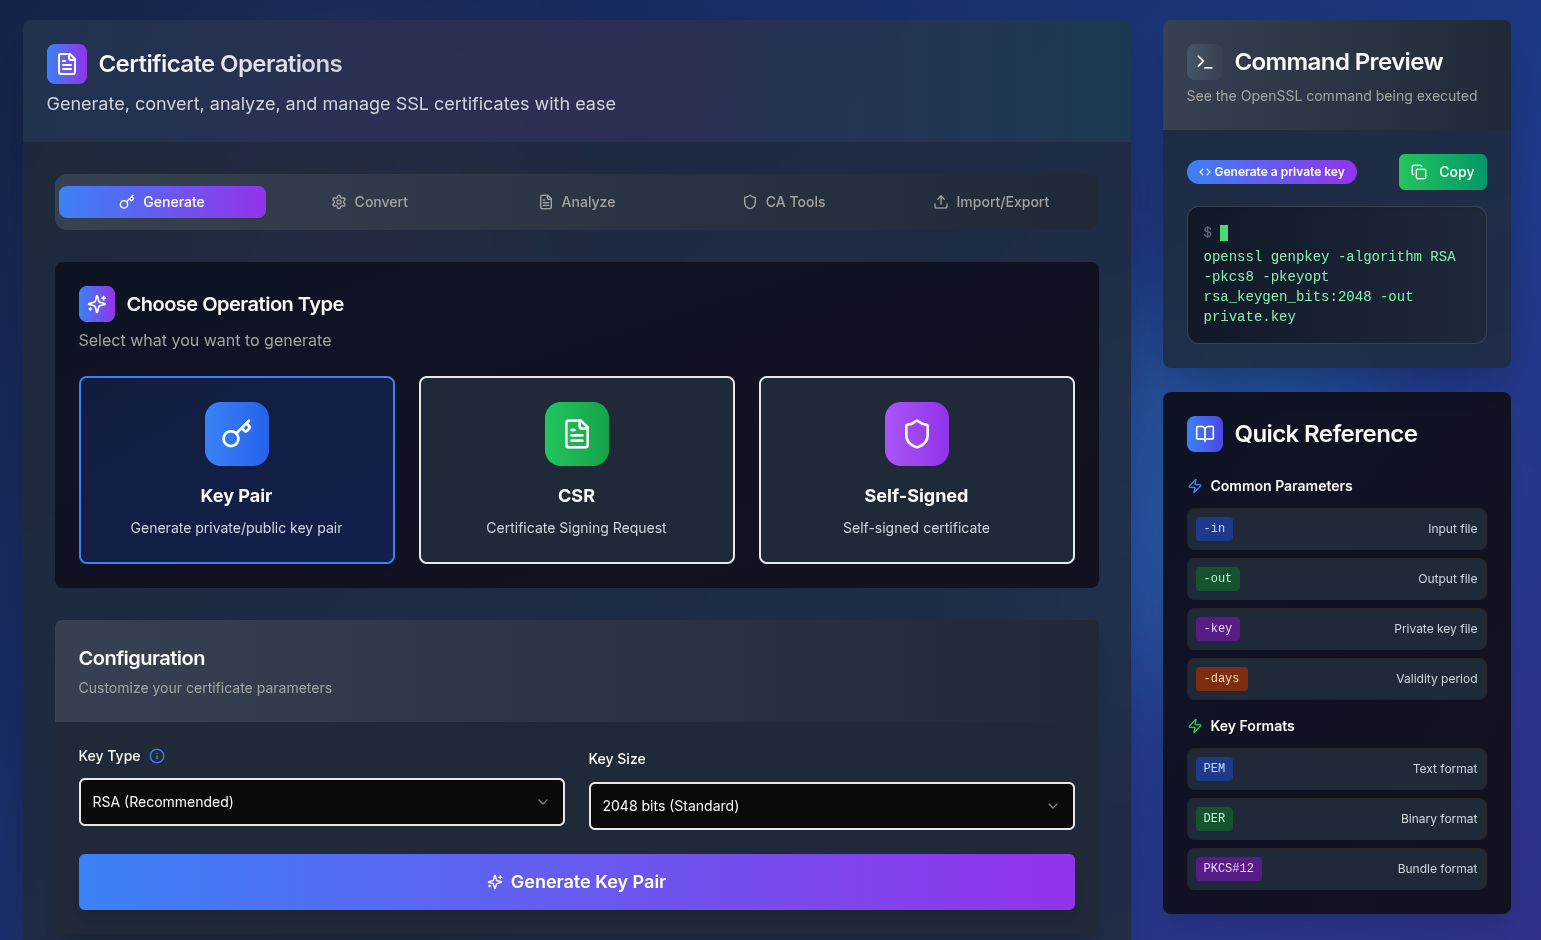
Task: Click the PKCS#12 format badge
Action: click(x=1228, y=868)
